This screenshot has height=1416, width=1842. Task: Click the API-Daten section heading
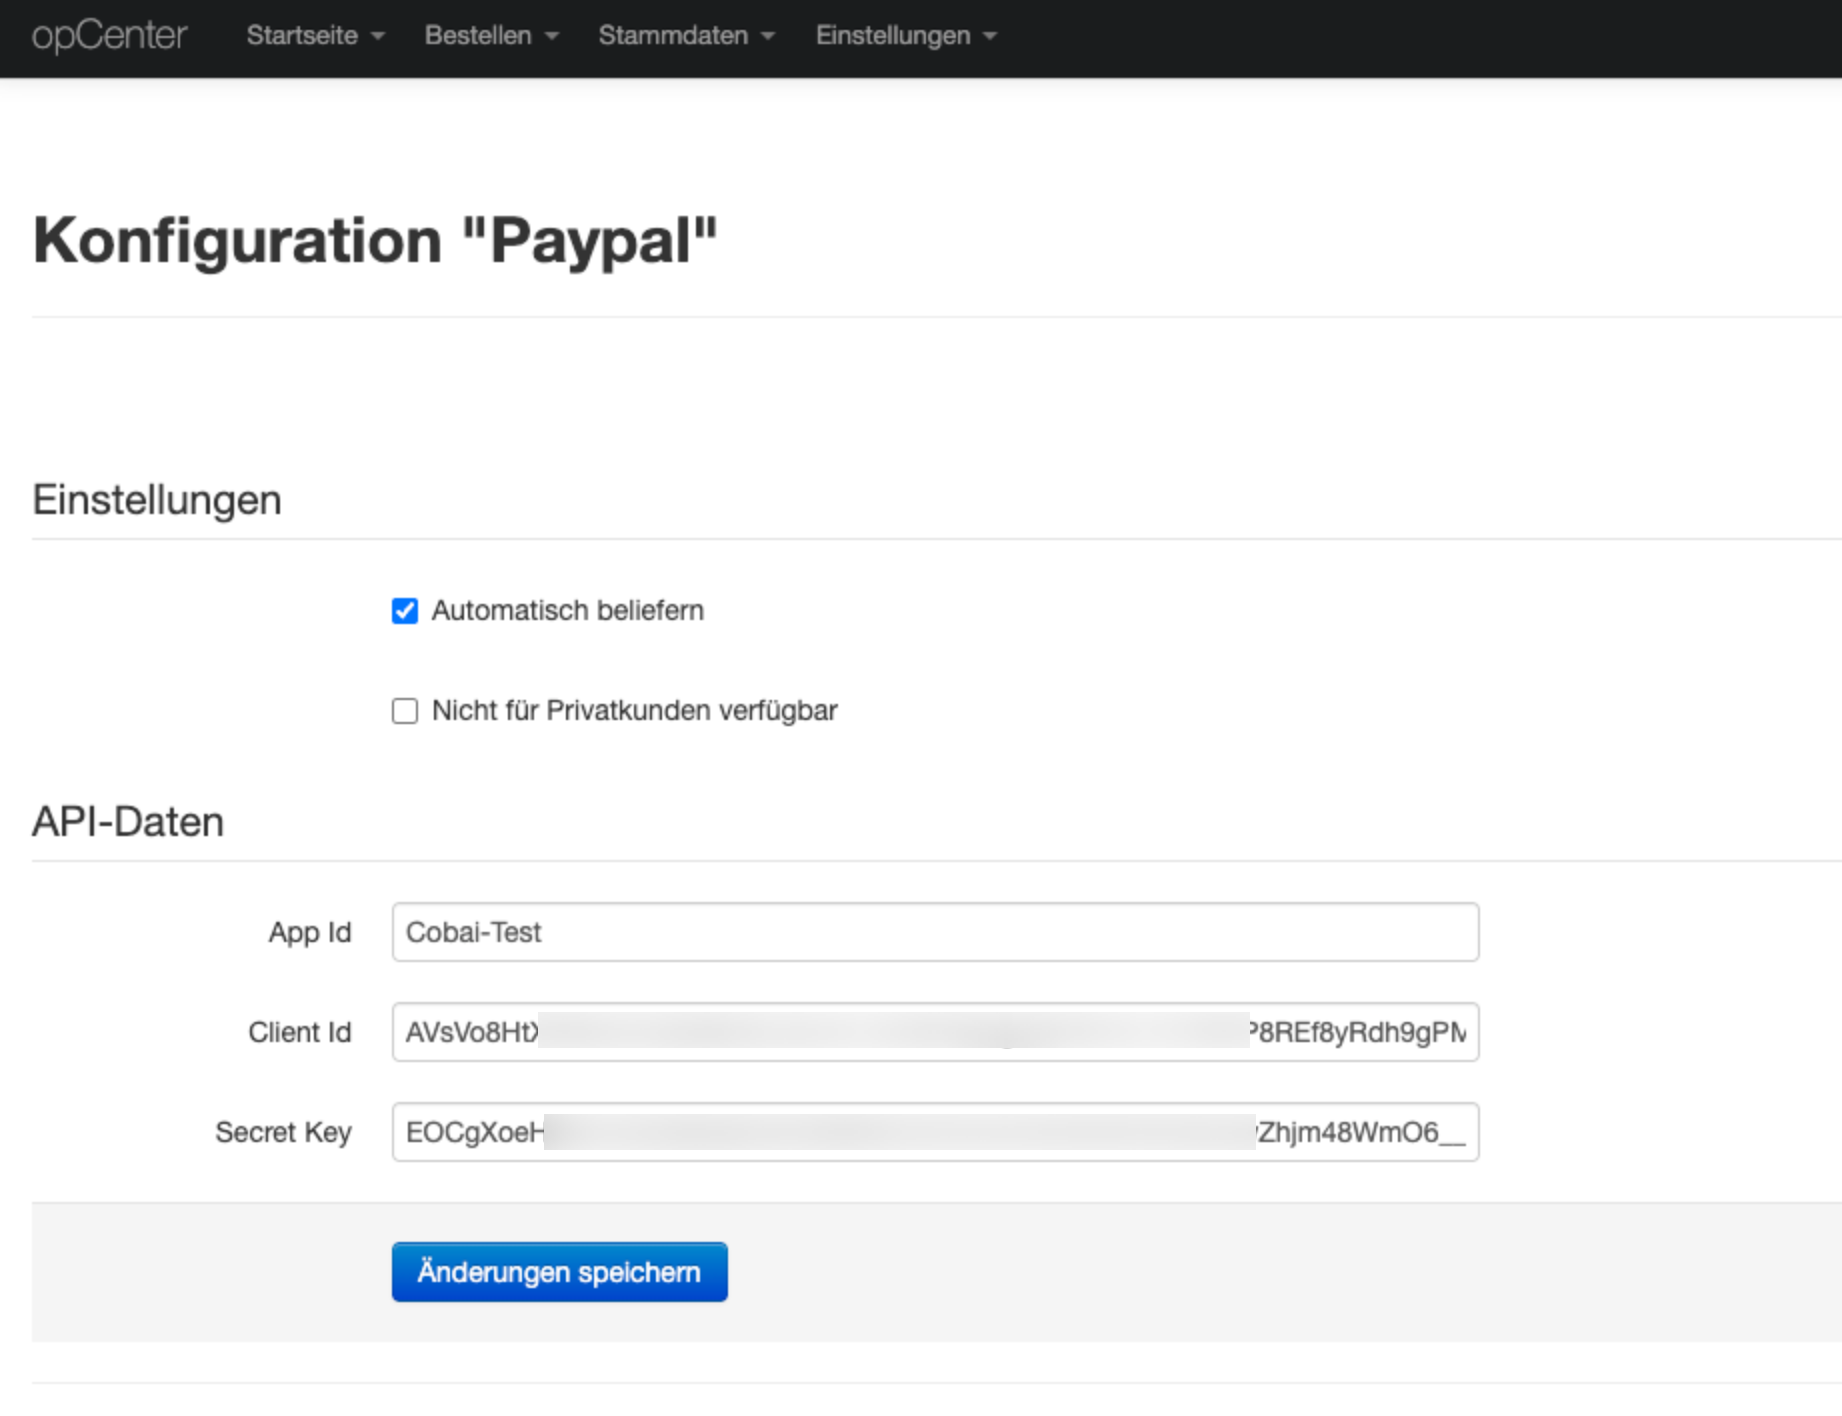coord(128,822)
